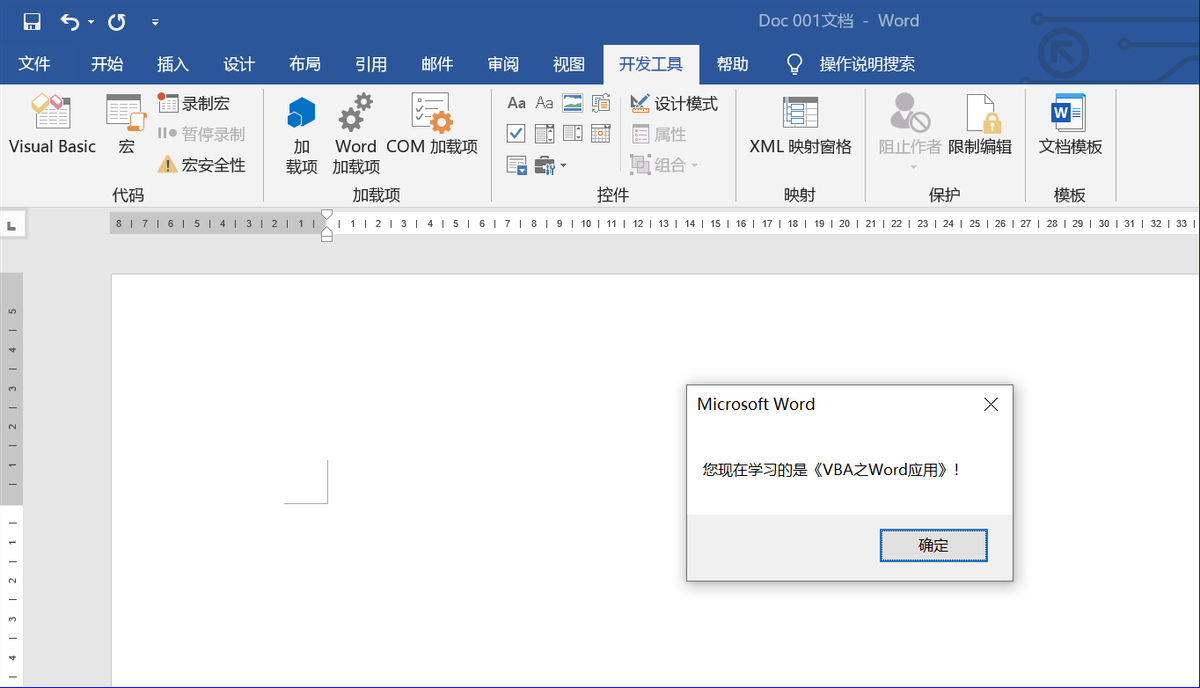Open 宏安全性 macro security settings
Screen dimensions: 1200x688
click(x=201, y=165)
